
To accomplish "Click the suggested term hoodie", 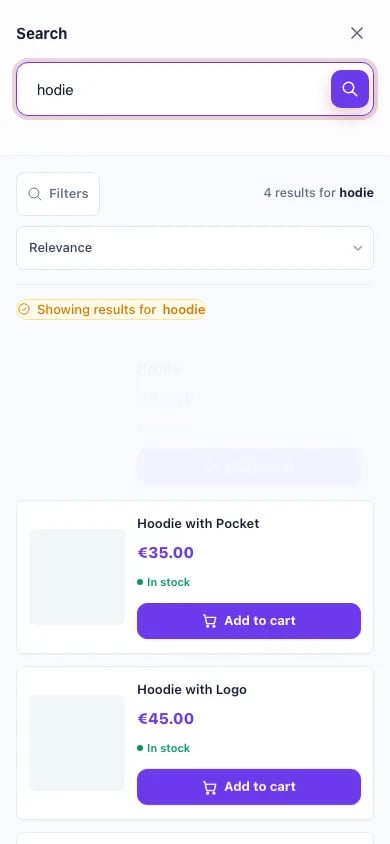I will pos(184,310).
